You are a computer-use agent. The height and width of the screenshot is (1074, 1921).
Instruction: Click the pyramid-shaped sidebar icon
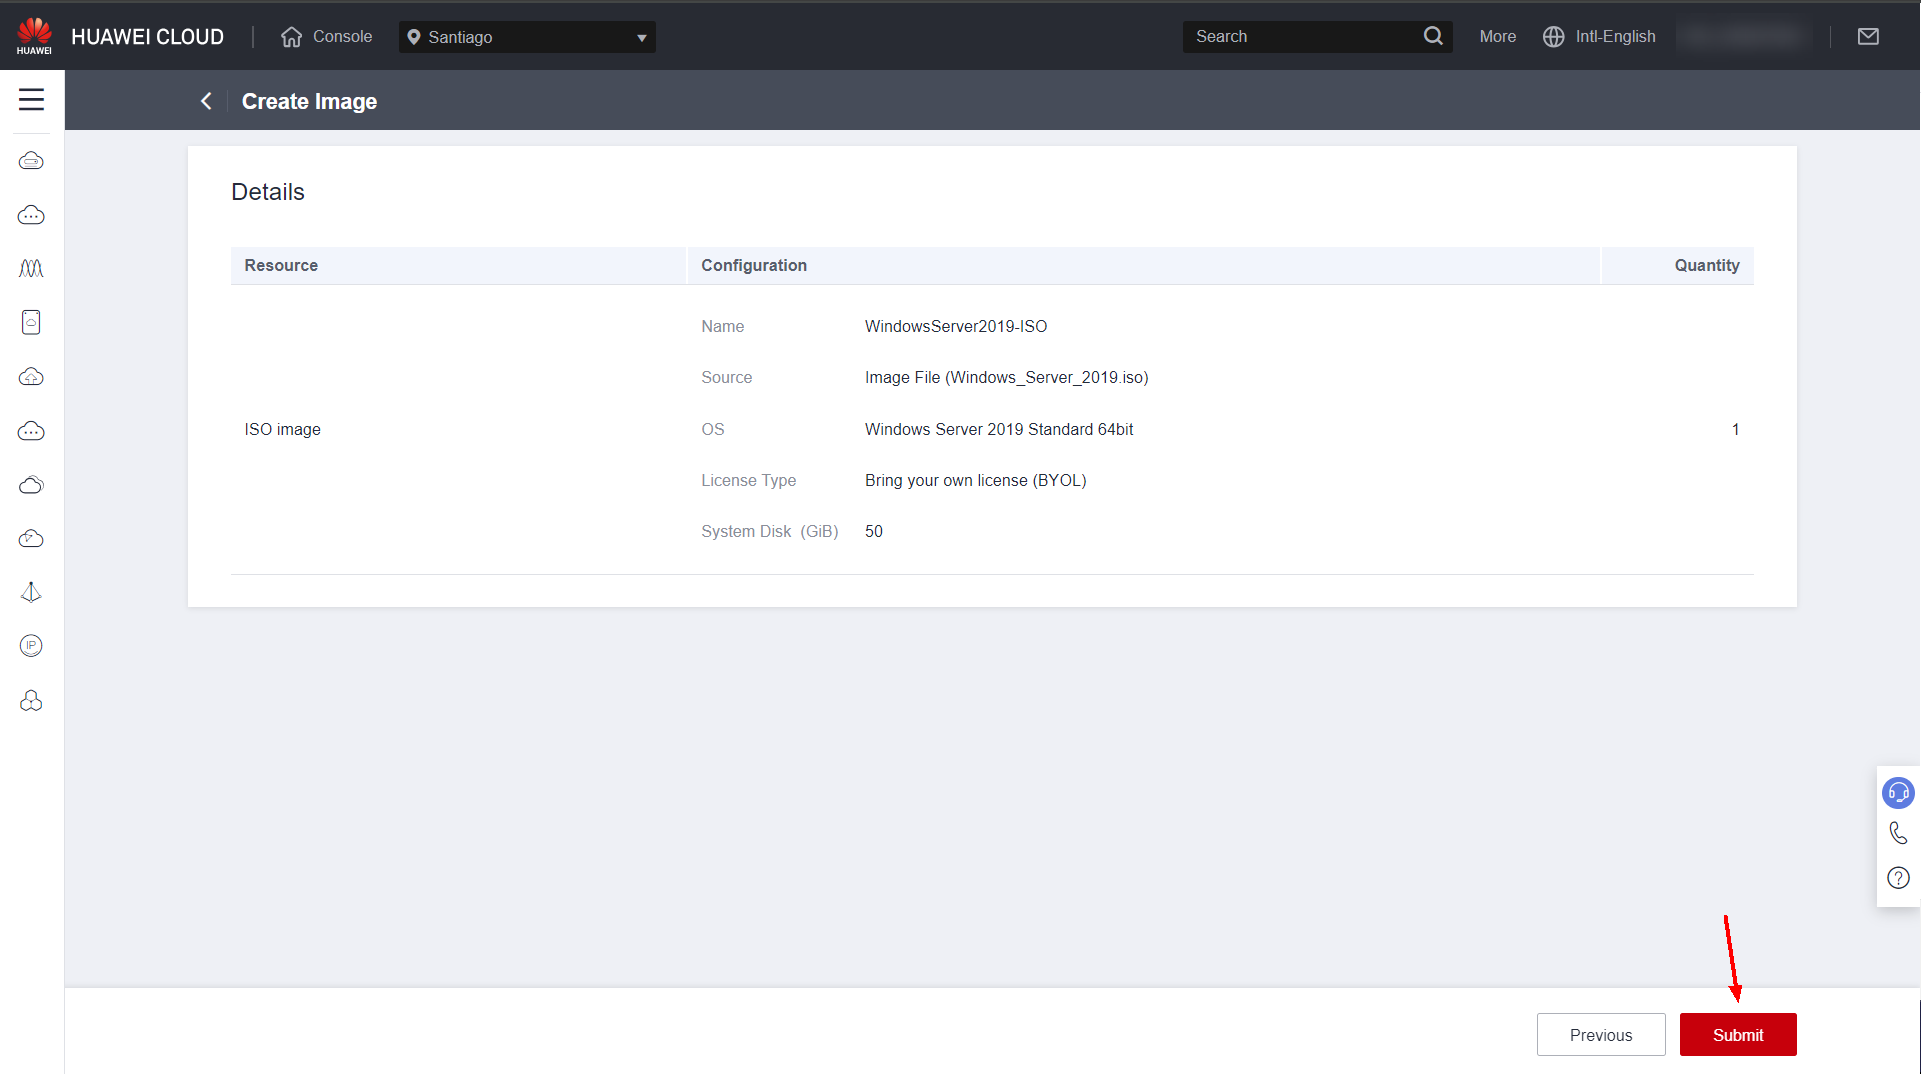pos(31,592)
